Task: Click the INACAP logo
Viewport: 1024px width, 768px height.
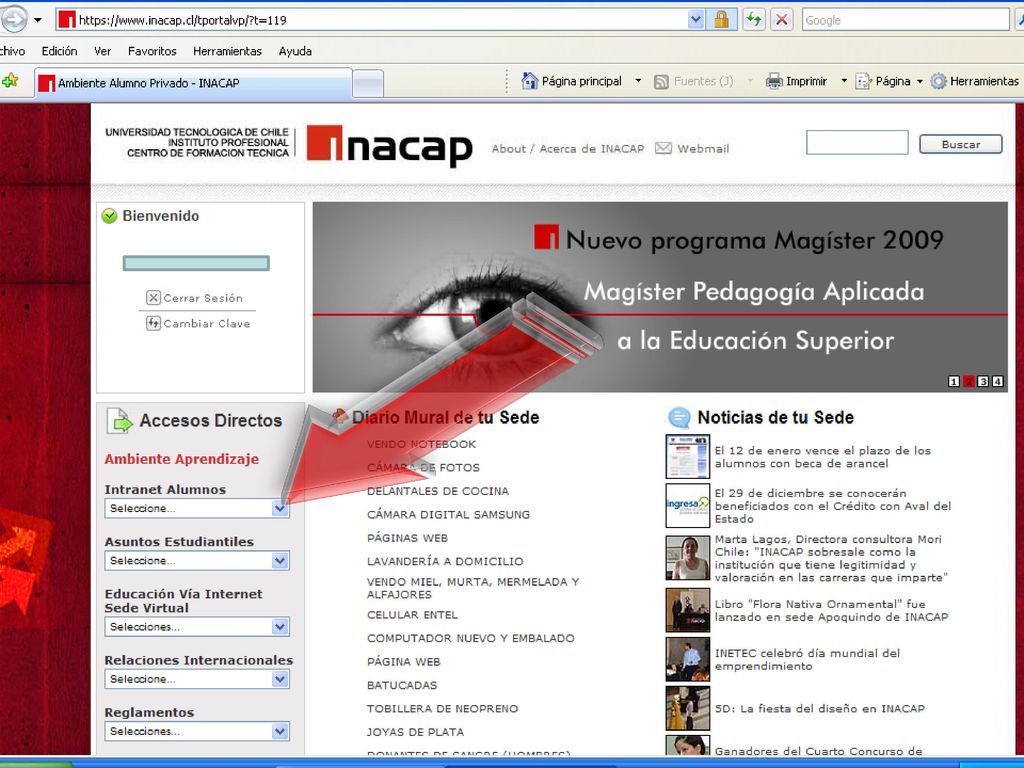Action: tap(389, 145)
